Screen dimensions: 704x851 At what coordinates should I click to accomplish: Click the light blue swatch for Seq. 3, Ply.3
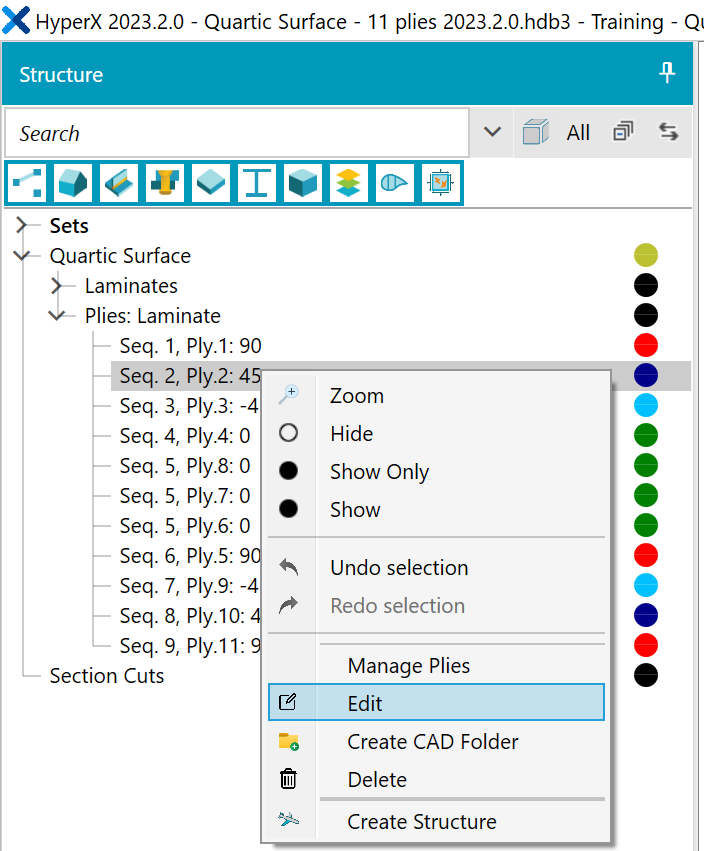[x=645, y=405]
